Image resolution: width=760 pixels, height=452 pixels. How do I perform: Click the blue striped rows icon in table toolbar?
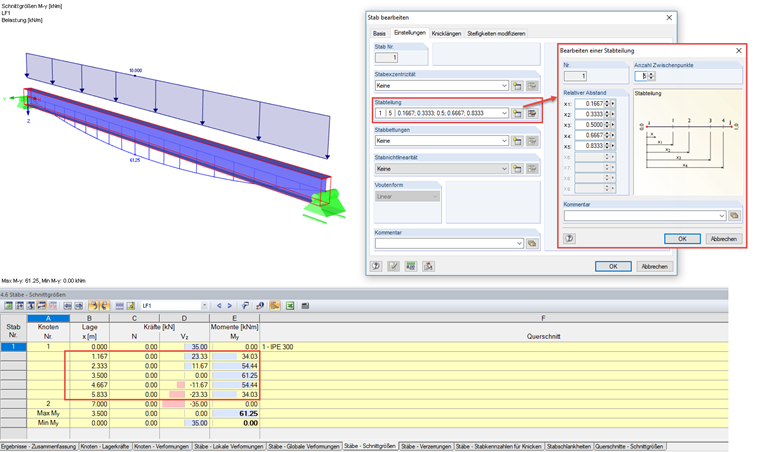(119, 306)
